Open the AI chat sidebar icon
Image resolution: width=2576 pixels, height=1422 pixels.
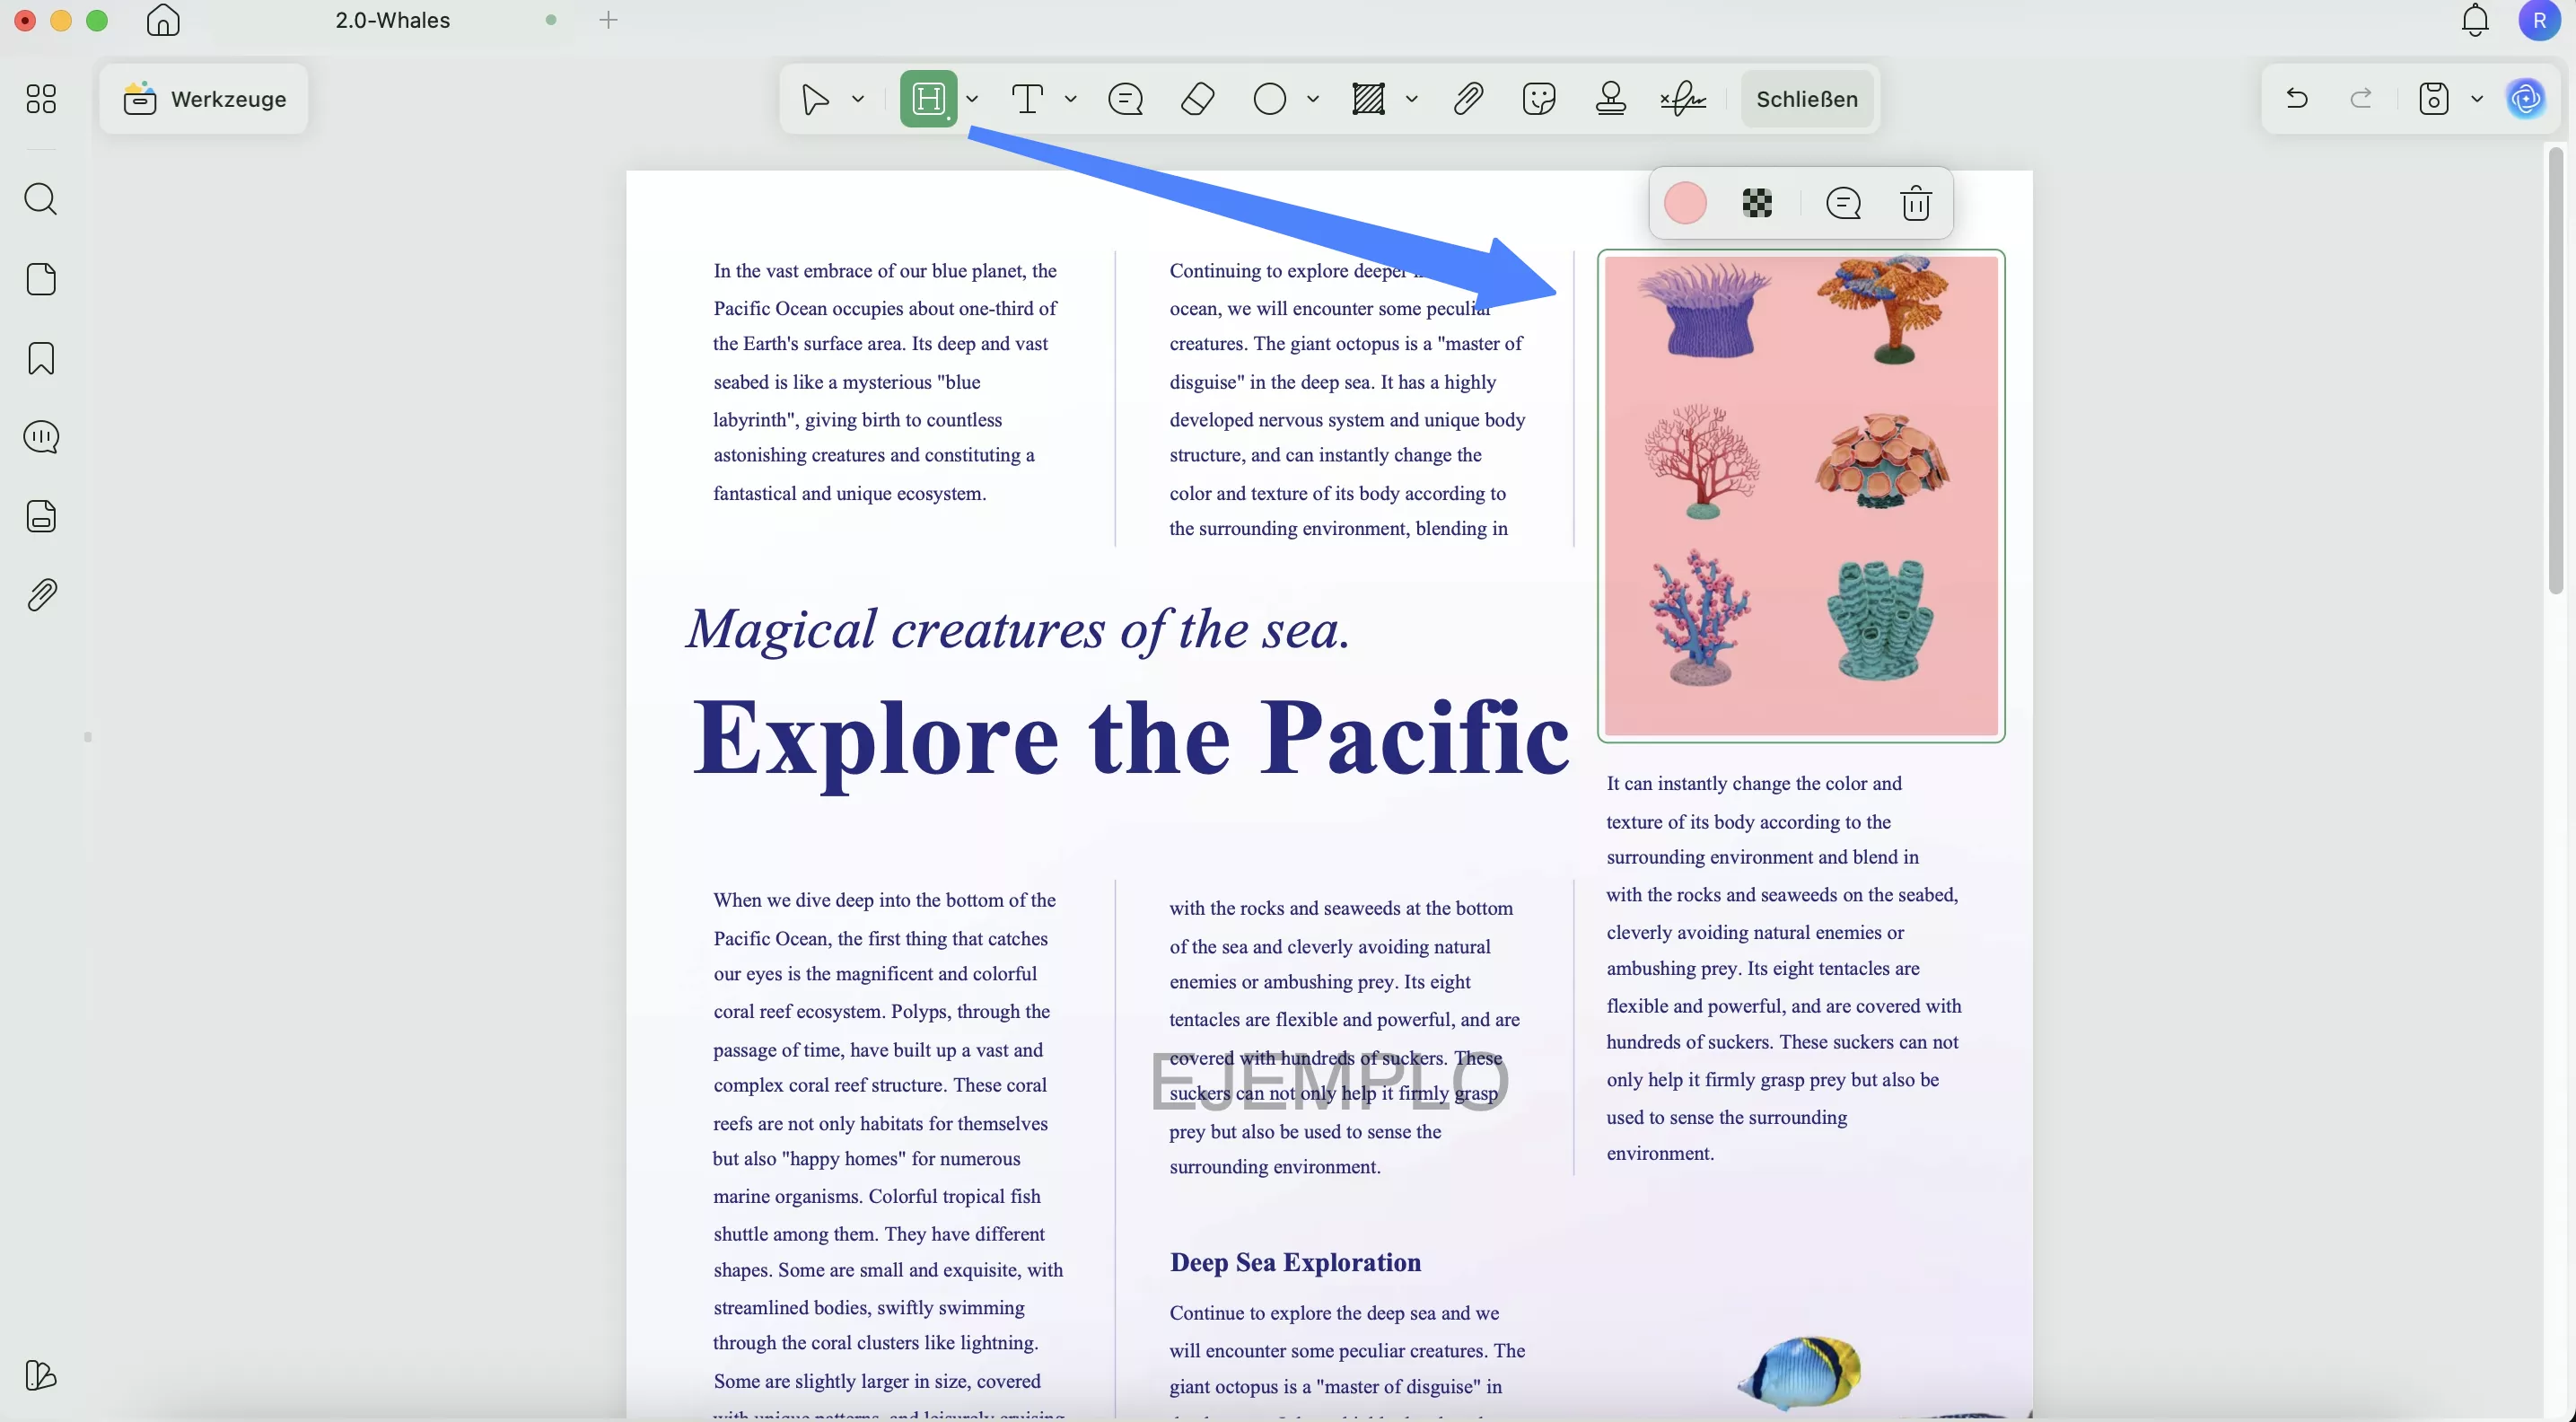pos(2524,99)
